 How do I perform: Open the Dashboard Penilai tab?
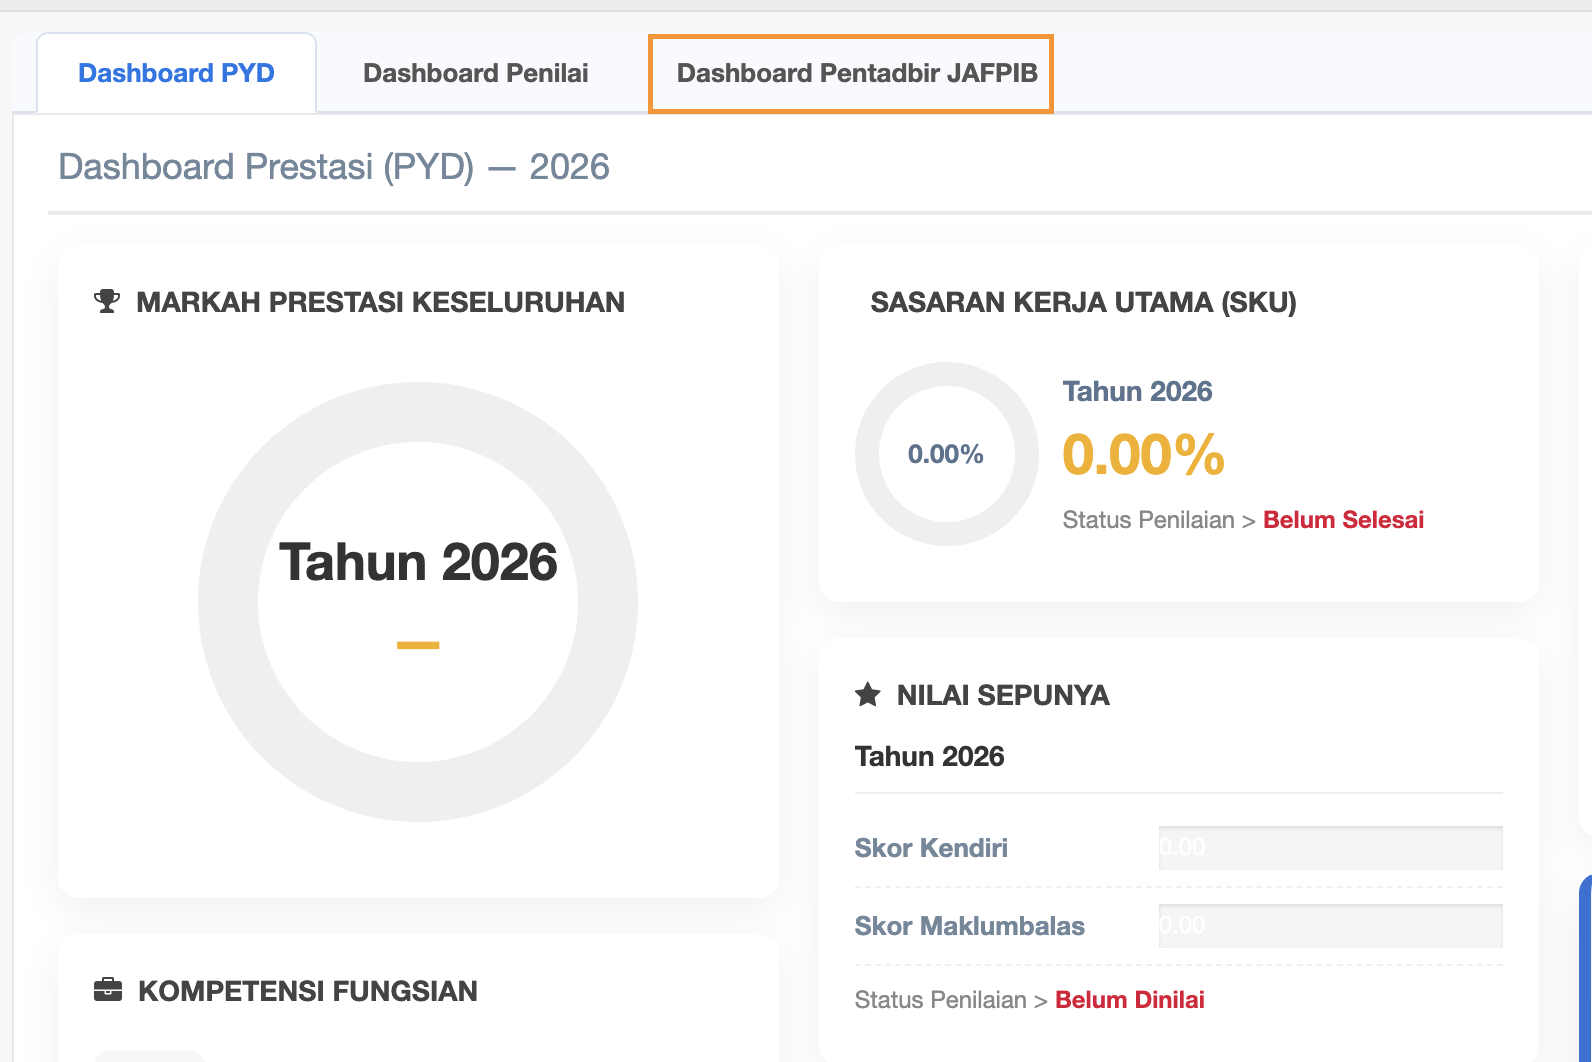475,73
